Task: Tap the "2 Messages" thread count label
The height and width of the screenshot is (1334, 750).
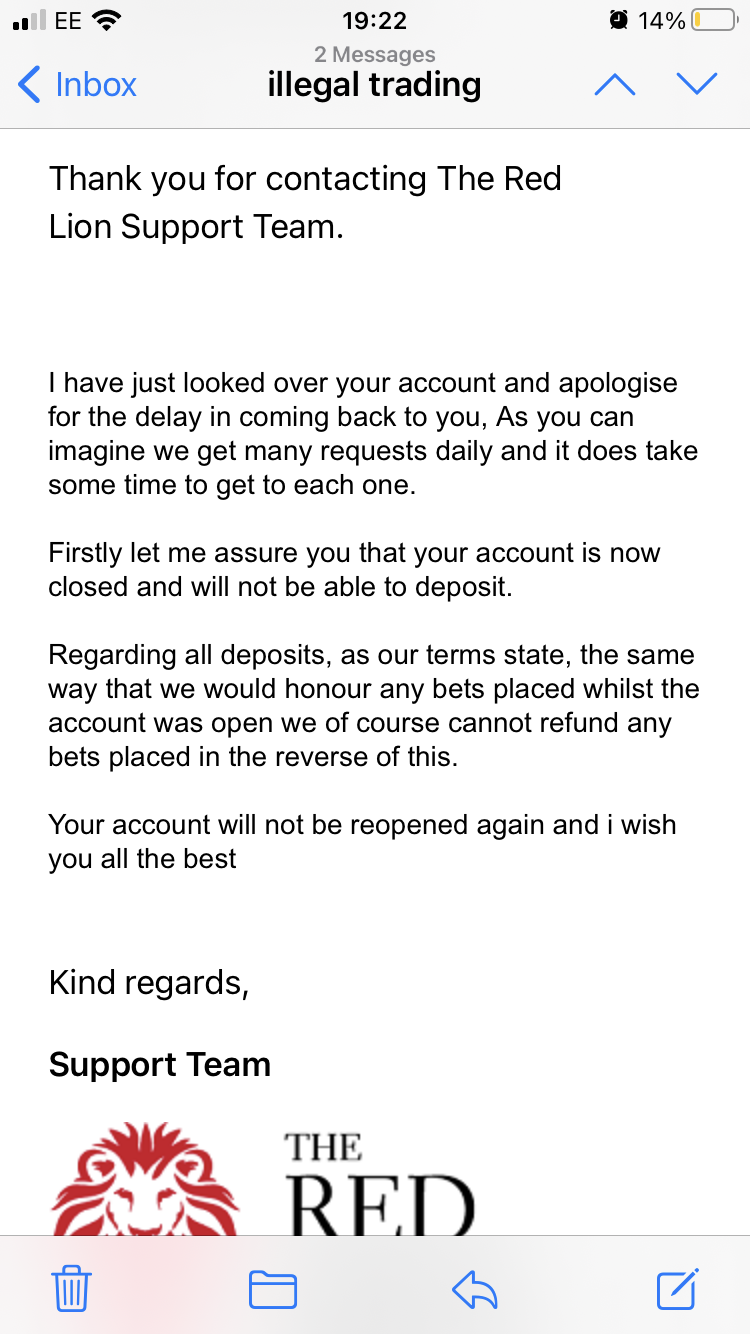Action: pyautogui.click(x=375, y=54)
